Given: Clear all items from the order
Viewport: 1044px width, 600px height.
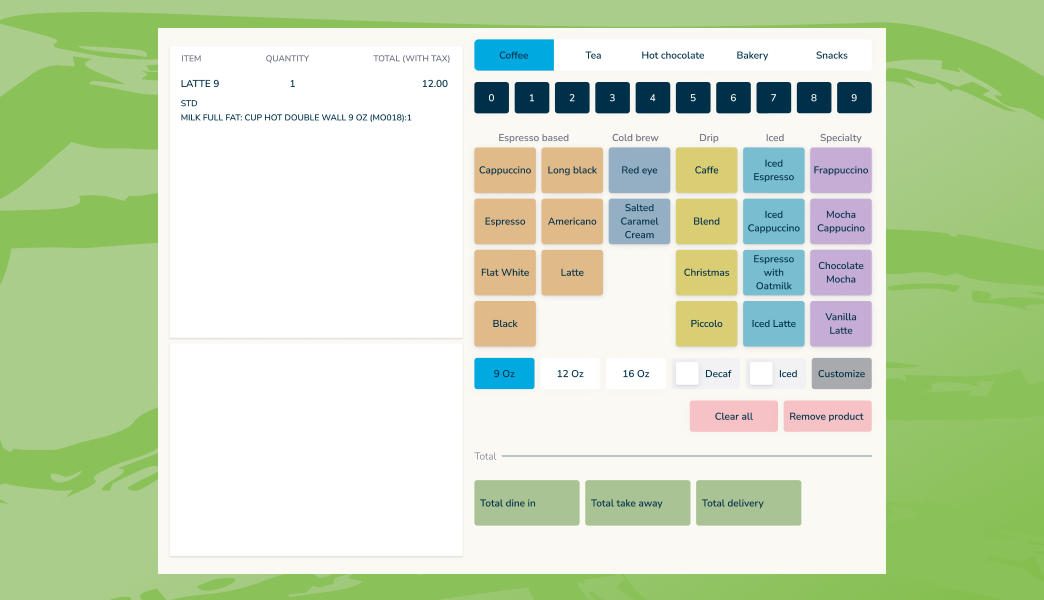Looking at the screenshot, I should pyautogui.click(x=734, y=416).
